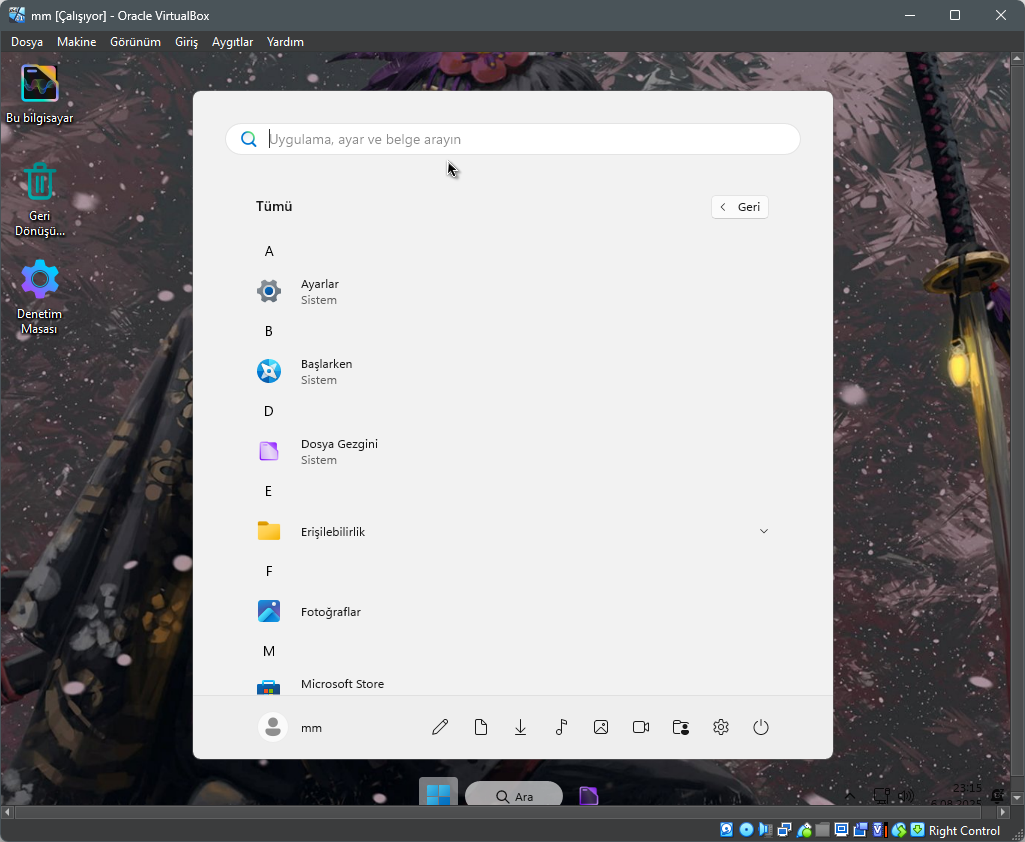Click the VirtualBox display status icon

(841, 830)
